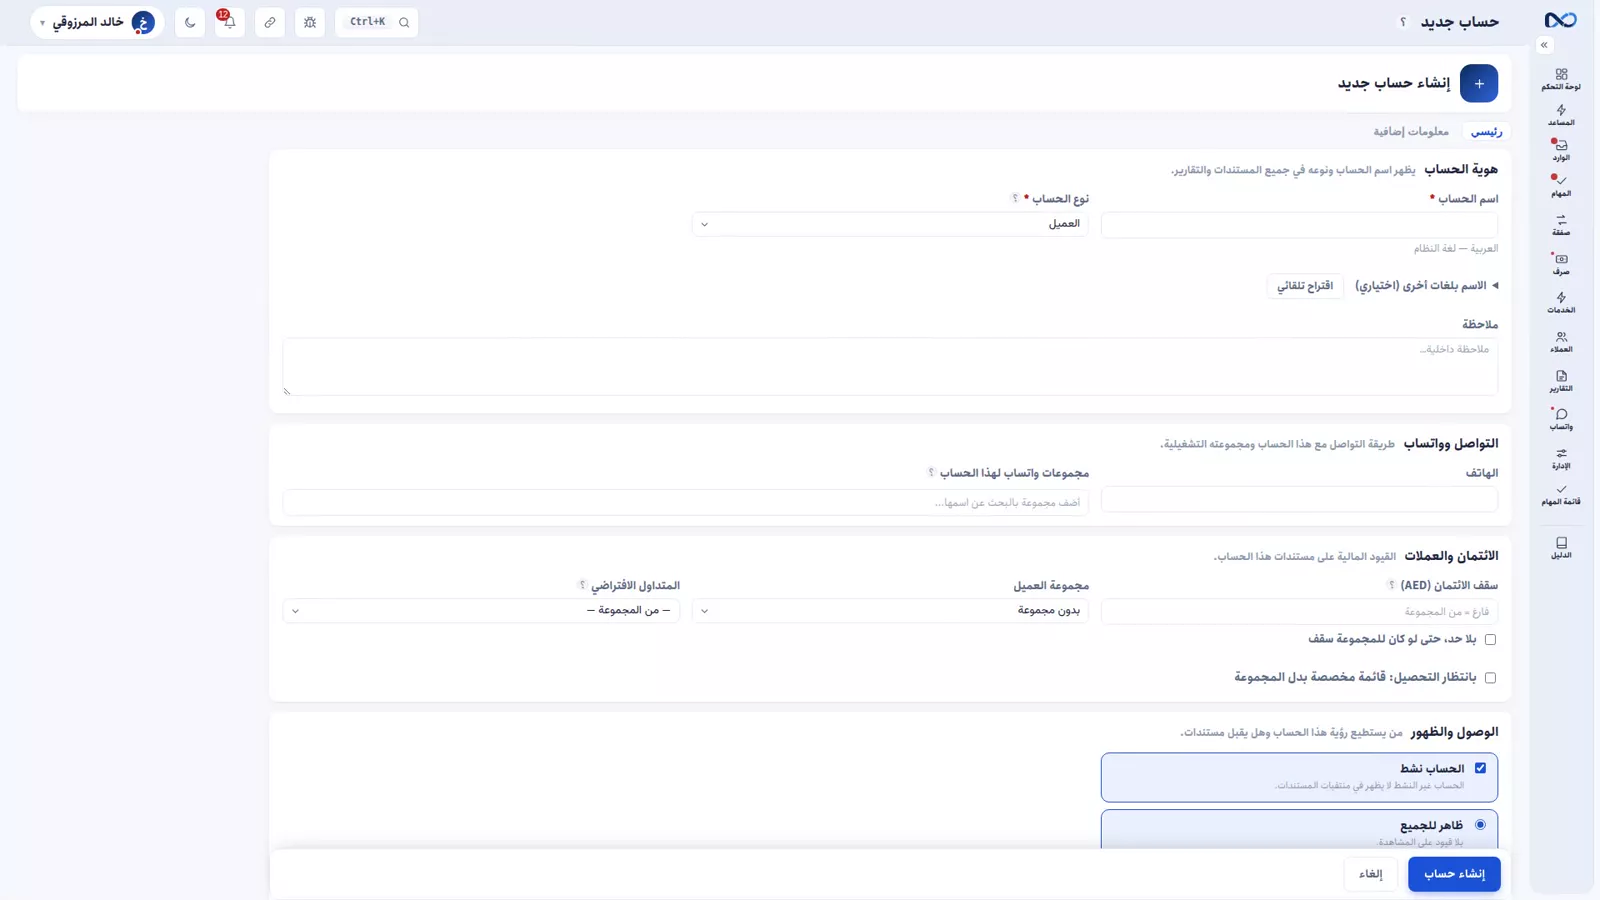Click the إلغاء cancel button

pyautogui.click(x=1370, y=874)
